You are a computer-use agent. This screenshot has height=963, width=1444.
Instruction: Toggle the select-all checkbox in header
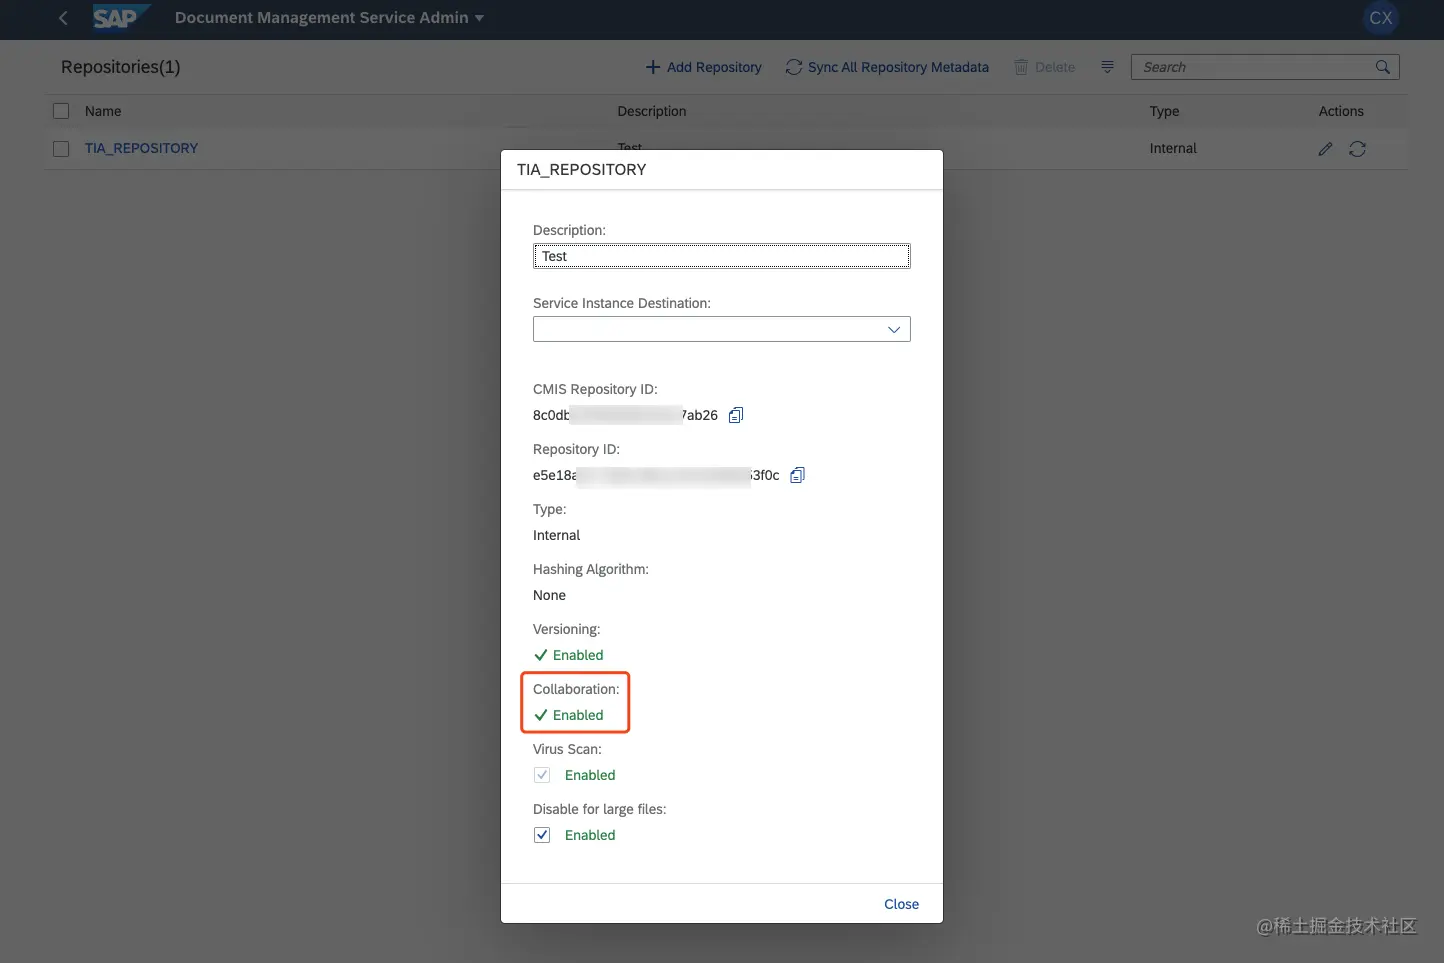coord(61,111)
